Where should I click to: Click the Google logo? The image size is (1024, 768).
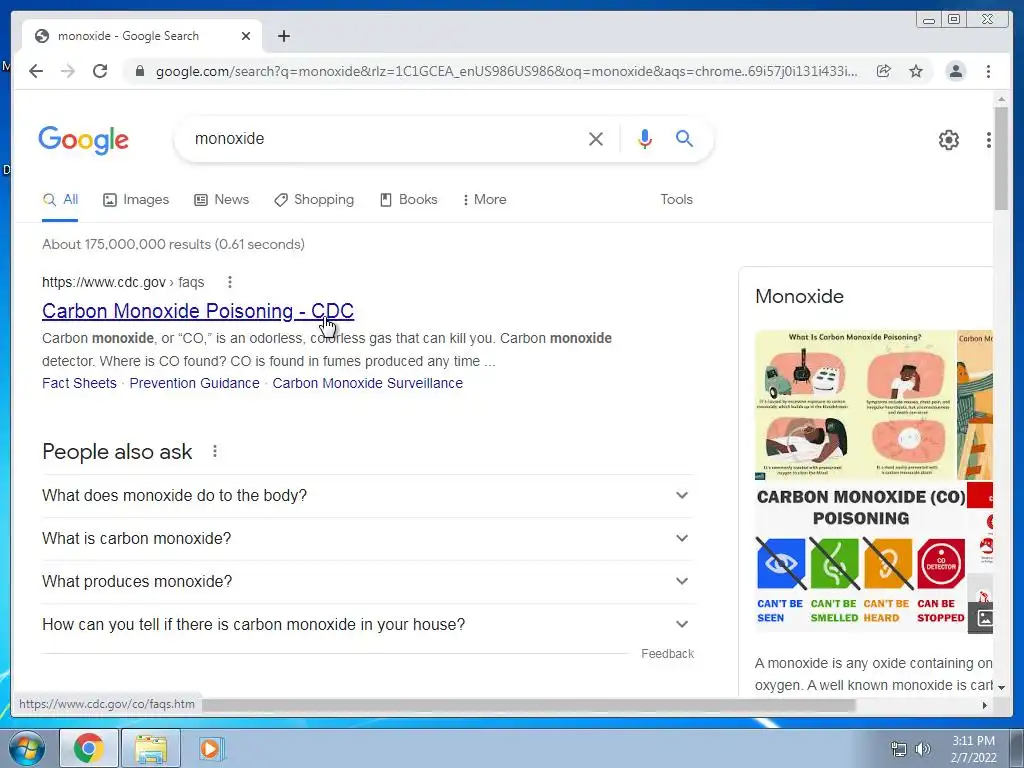[84, 140]
